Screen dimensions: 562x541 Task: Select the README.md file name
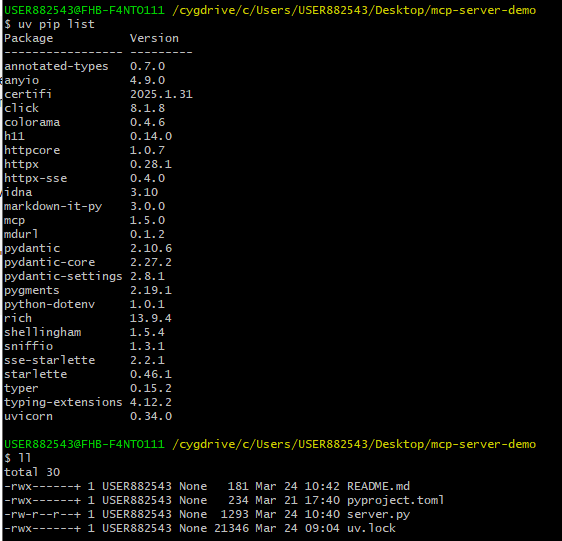pyautogui.click(x=378, y=486)
